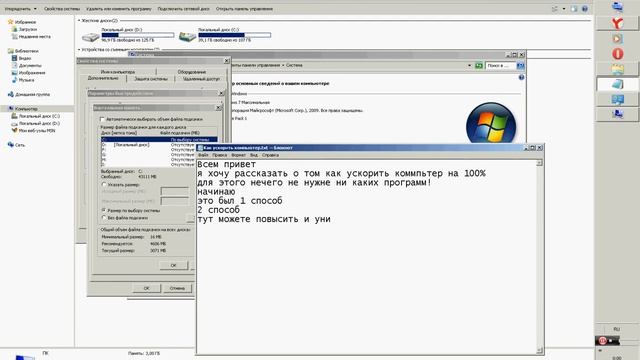The image size is (640, 360).
Task: Select Изображения library in navigation pane
Action: point(32,73)
